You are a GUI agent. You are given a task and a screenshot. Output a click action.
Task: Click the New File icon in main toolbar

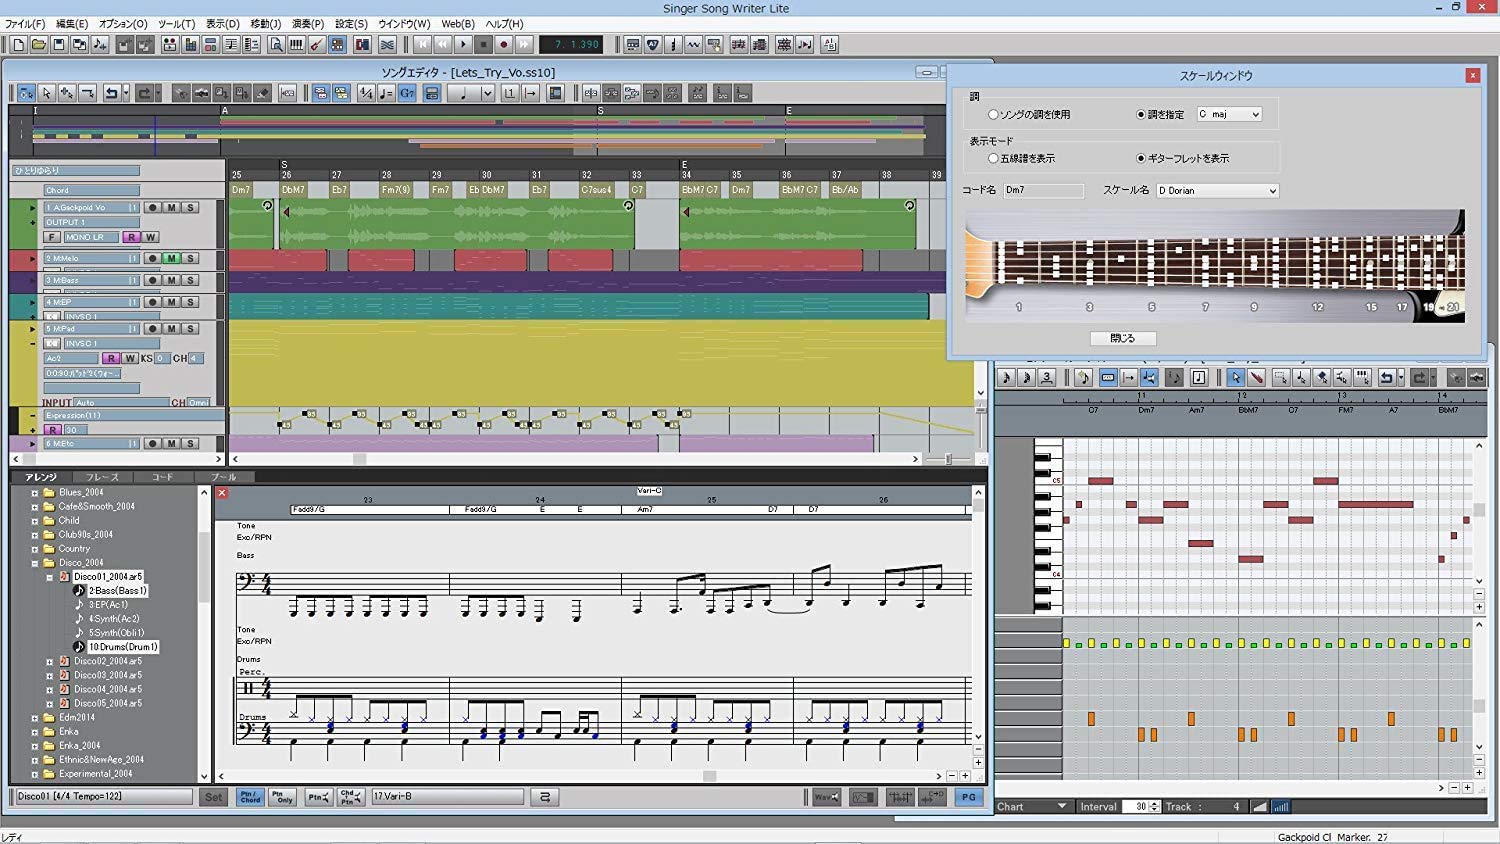18,44
